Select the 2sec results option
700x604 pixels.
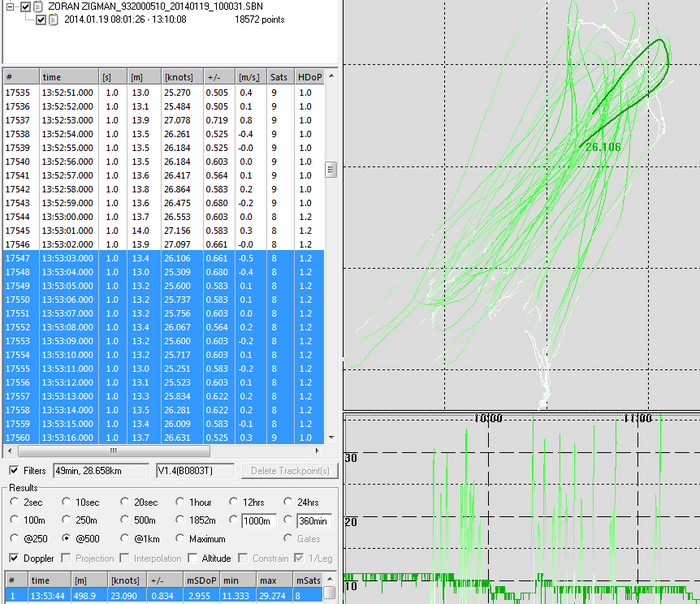pos(14,502)
